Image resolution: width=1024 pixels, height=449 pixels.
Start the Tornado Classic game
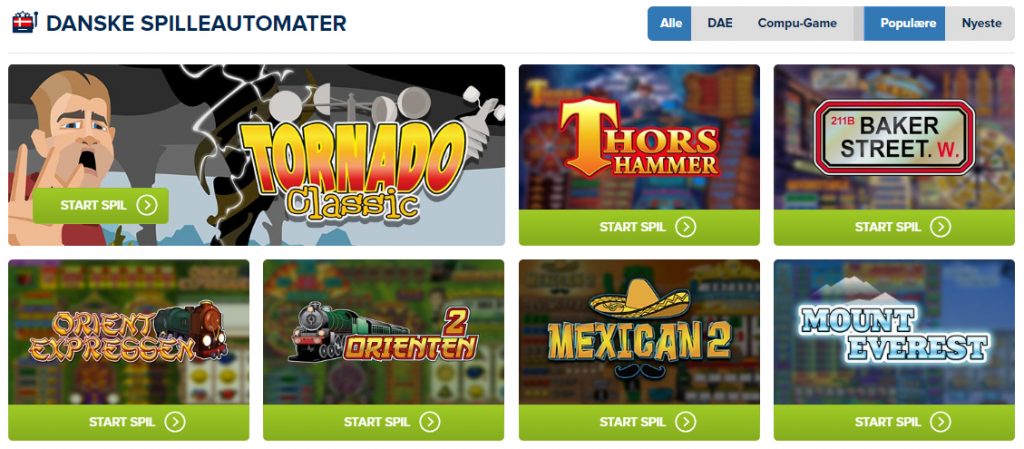click(x=101, y=206)
